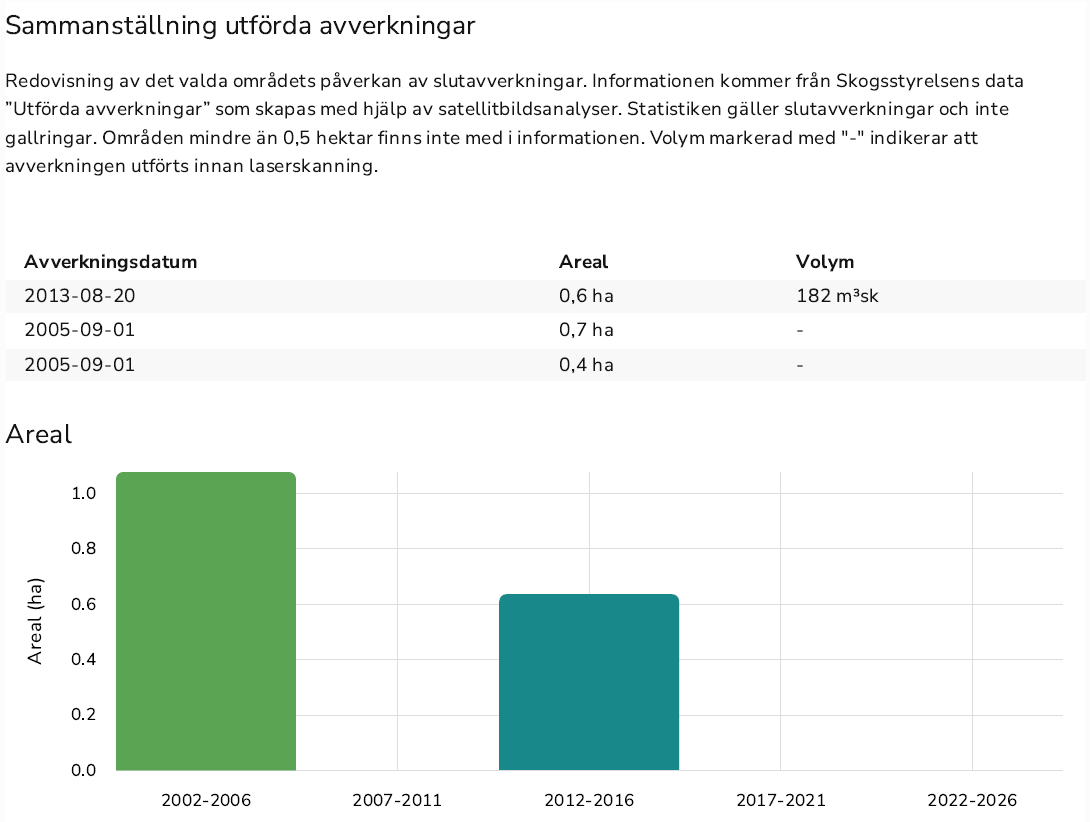Click the date cell "2013-08-20"
Viewport: 1090px width, 822px height.
pyautogui.click(x=80, y=296)
